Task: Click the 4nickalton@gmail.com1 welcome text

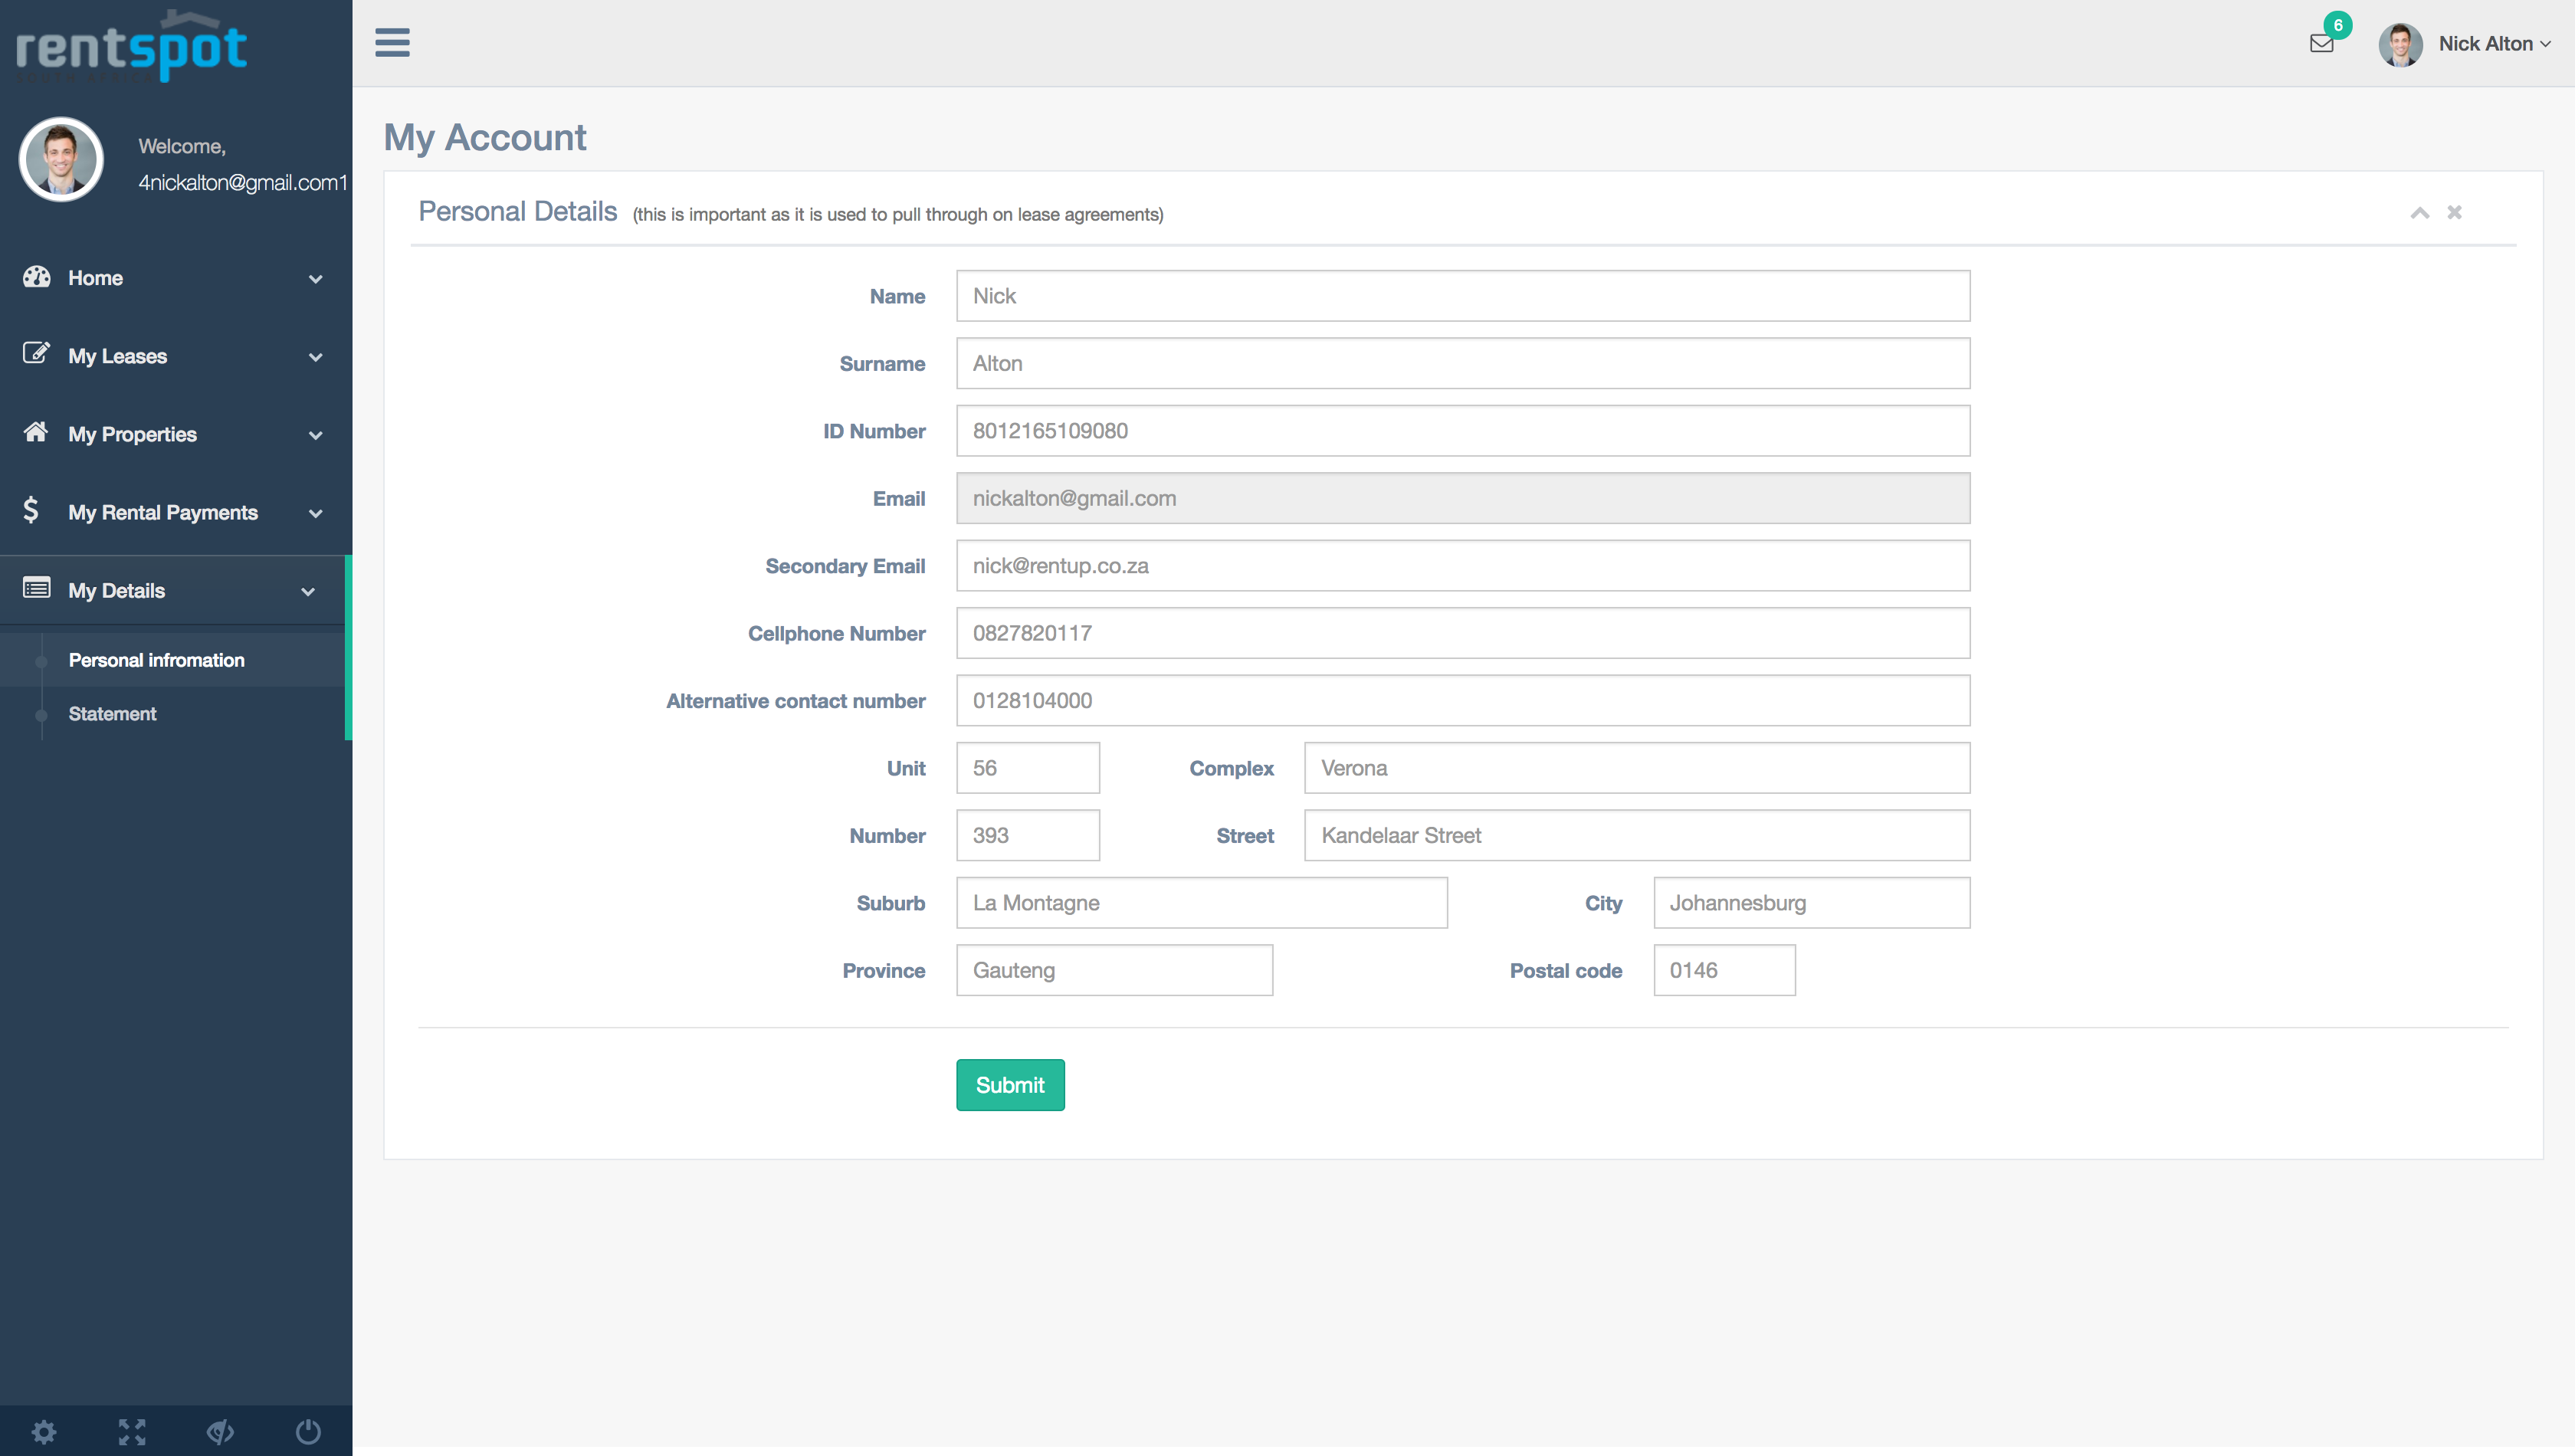Action: pos(243,182)
